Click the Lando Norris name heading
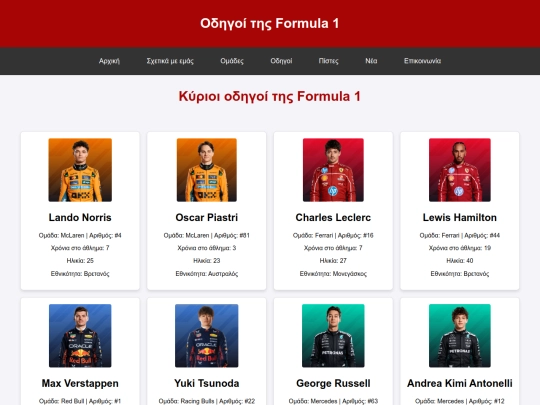 (x=80, y=217)
